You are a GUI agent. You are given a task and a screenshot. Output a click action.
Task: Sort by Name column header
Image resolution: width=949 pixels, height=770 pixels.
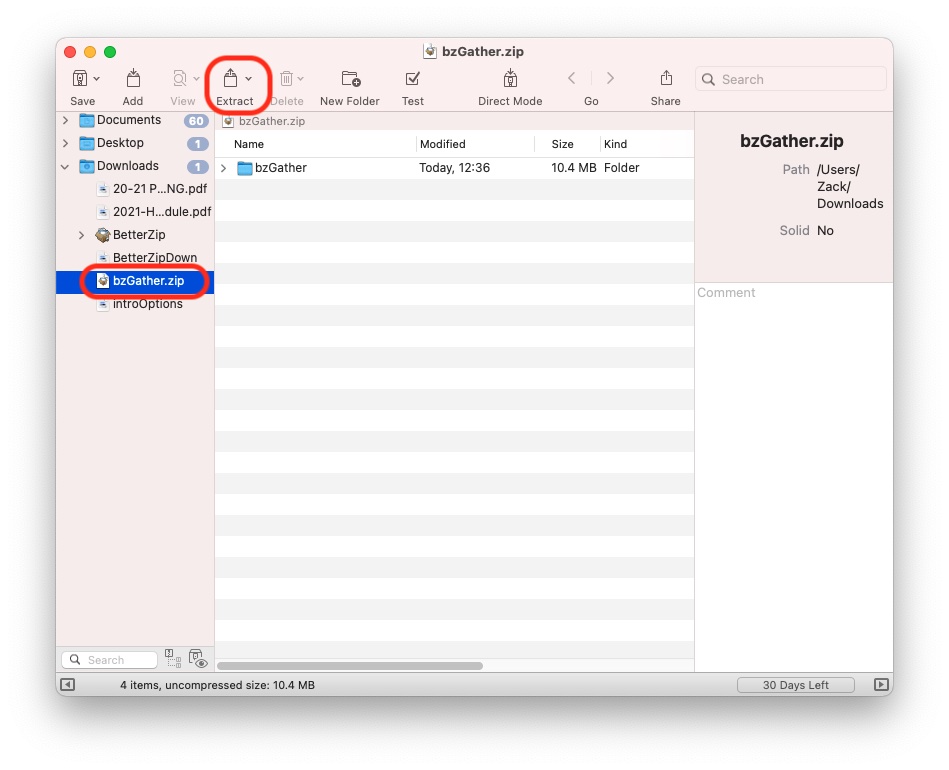[249, 144]
